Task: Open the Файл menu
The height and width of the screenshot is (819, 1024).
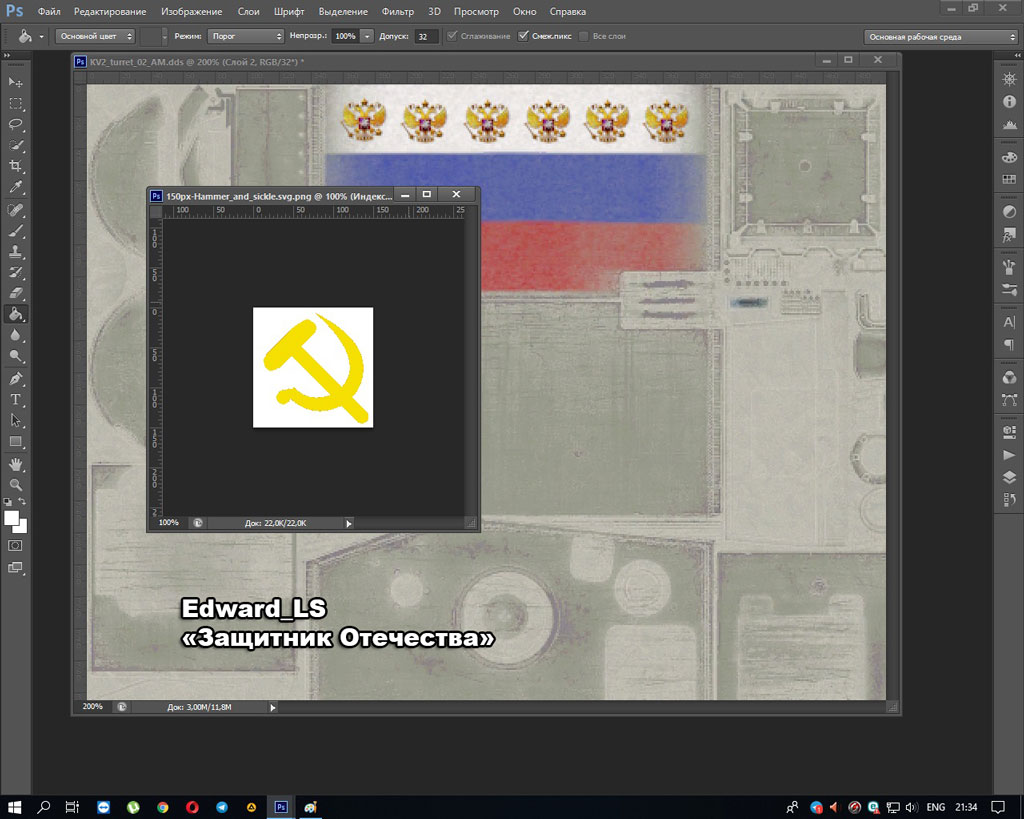Action: point(49,11)
